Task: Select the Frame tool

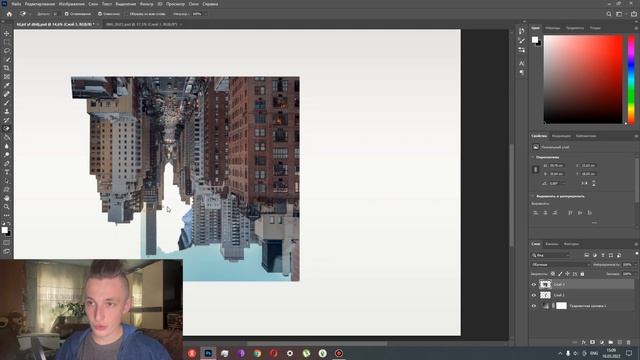Action: [x=7, y=77]
